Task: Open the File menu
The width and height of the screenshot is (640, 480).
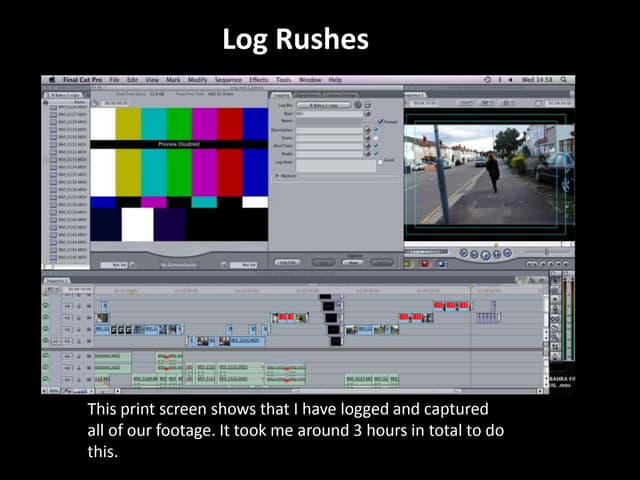Action: point(114,80)
